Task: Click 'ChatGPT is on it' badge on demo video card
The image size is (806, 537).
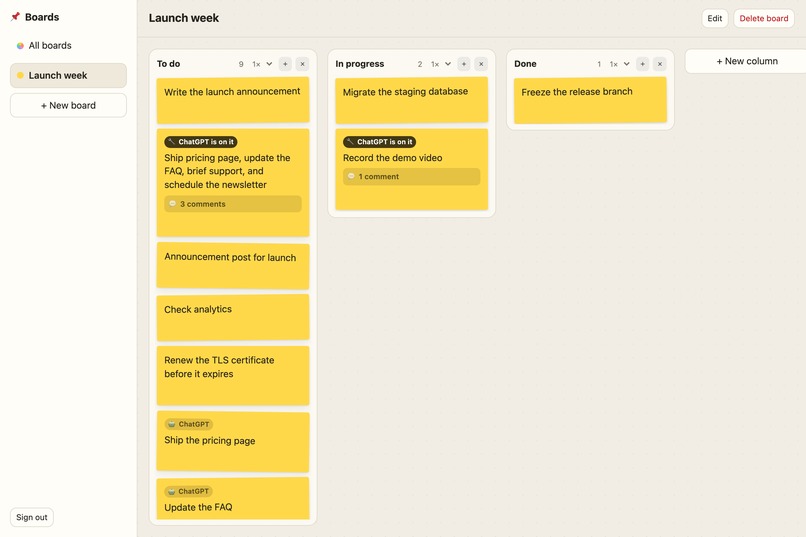Action: [x=379, y=142]
